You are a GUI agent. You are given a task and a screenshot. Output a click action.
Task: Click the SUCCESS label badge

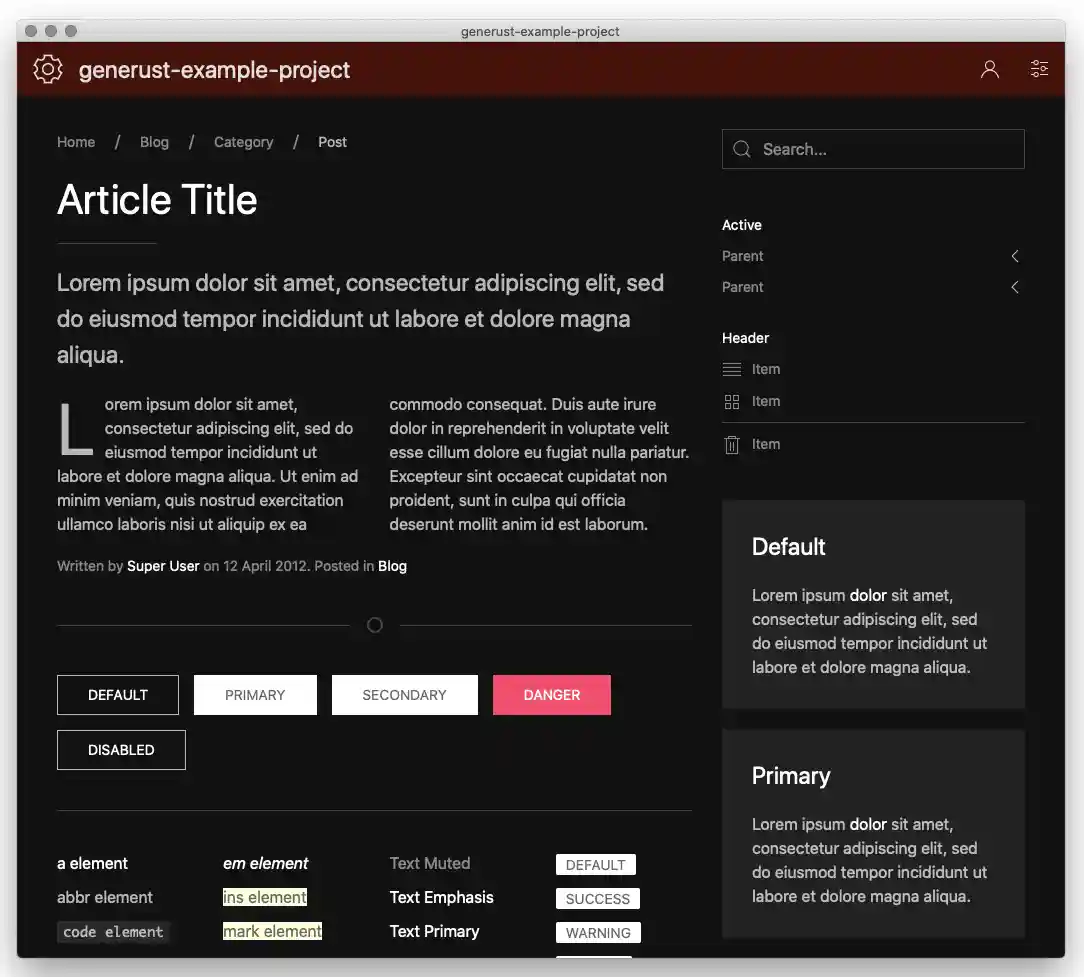pyautogui.click(x=597, y=899)
